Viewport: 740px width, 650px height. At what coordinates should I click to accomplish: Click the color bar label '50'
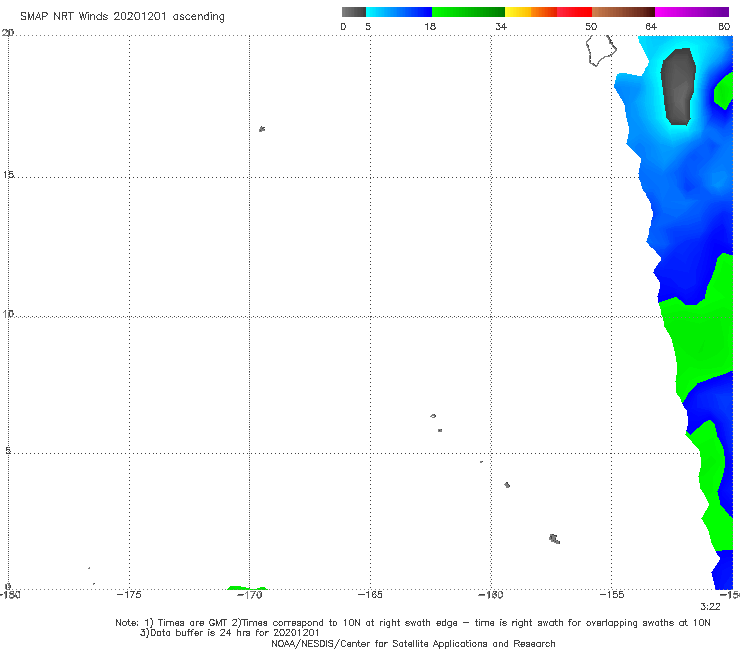(x=591, y=26)
